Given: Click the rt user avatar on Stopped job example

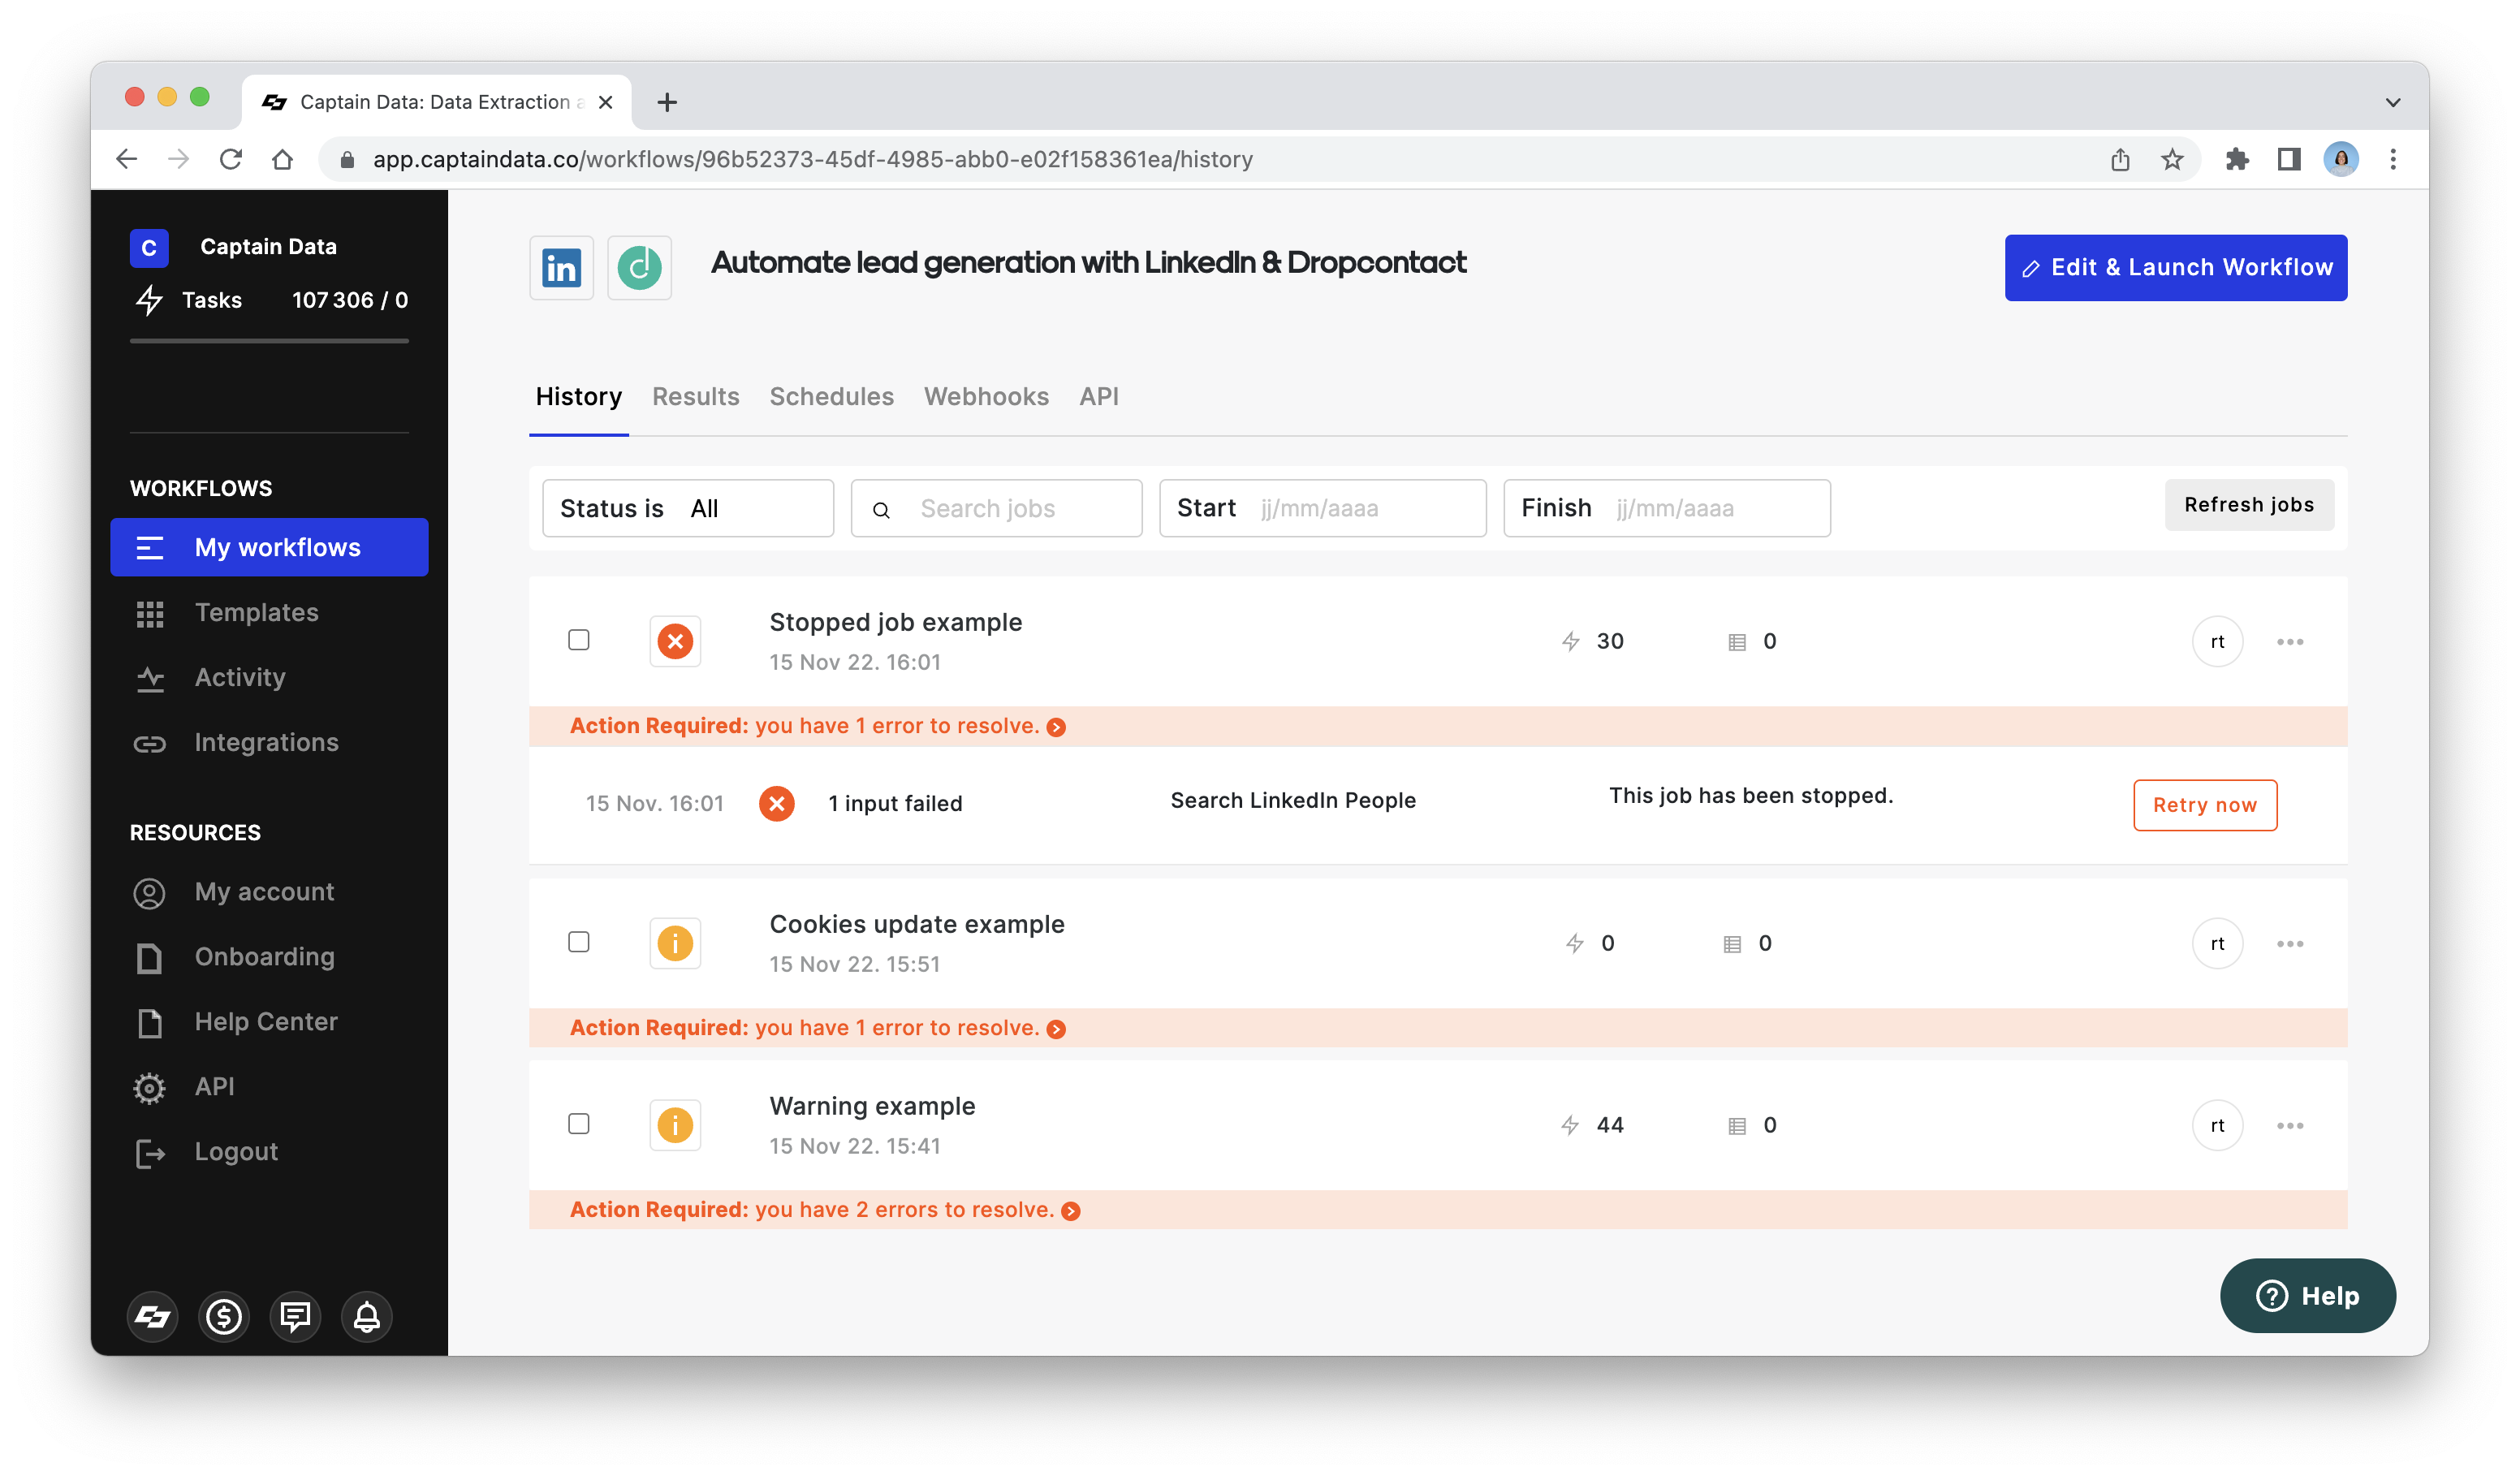Looking at the screenshot, I should point(2217,642).
